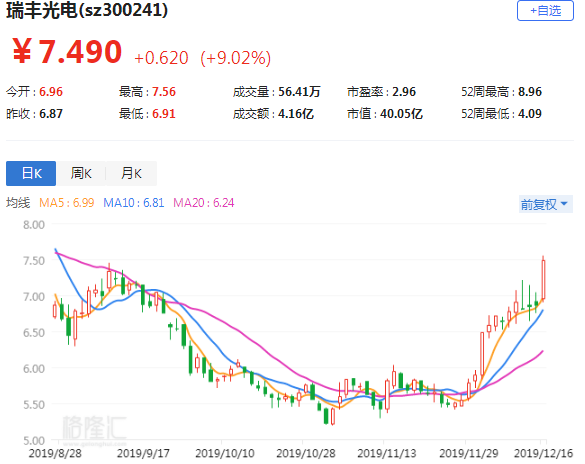Click the 8.00 price axis label

(34, 225)
